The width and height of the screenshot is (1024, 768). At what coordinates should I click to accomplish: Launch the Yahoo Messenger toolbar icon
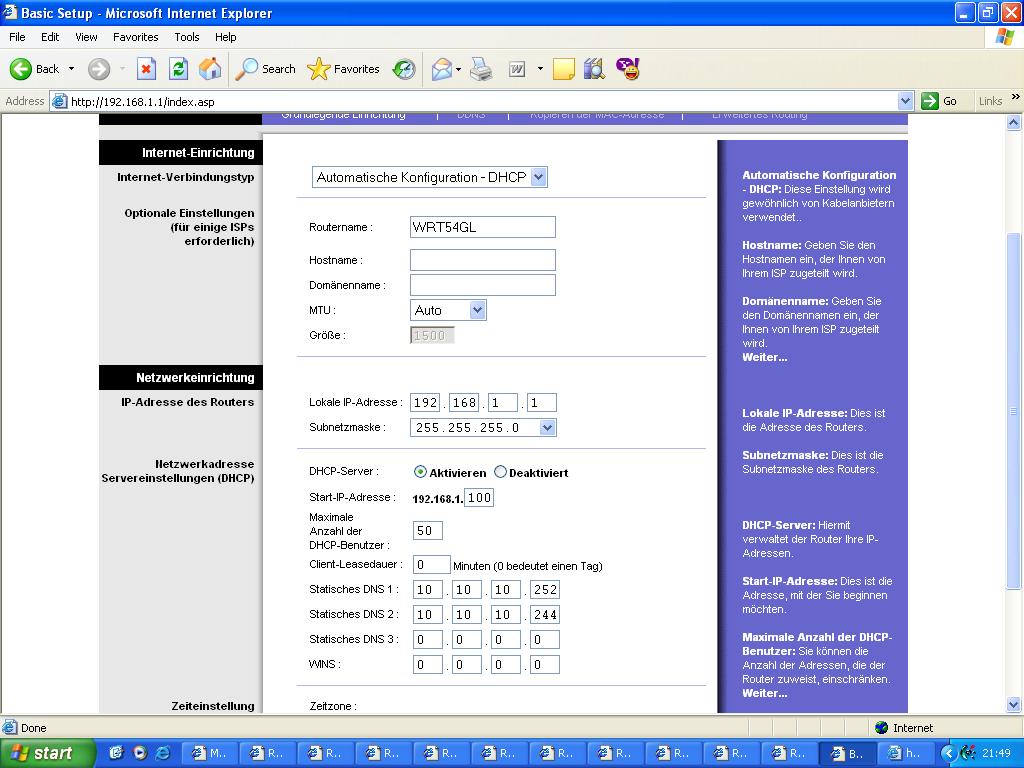tap(628, 69)
